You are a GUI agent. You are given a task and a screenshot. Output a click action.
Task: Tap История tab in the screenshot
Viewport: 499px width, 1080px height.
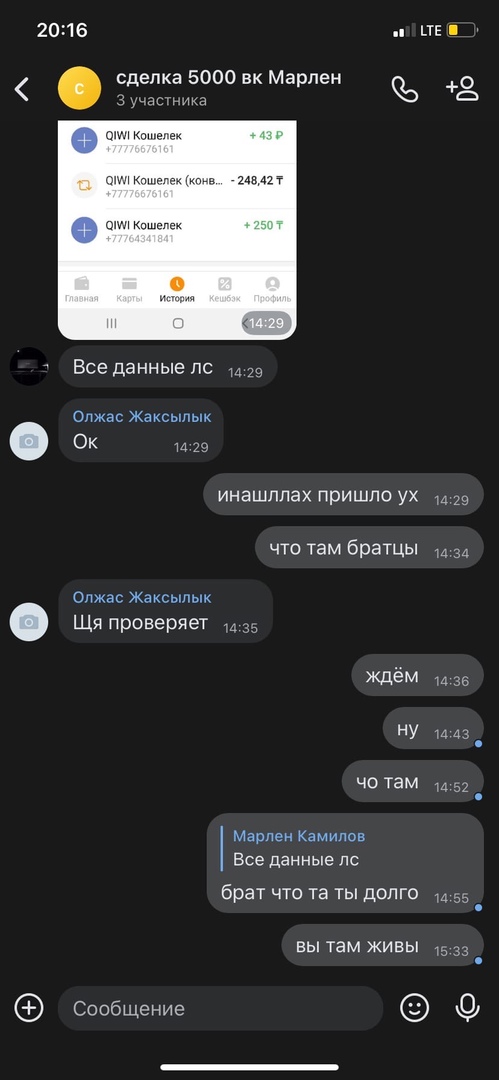pos(177,290)
